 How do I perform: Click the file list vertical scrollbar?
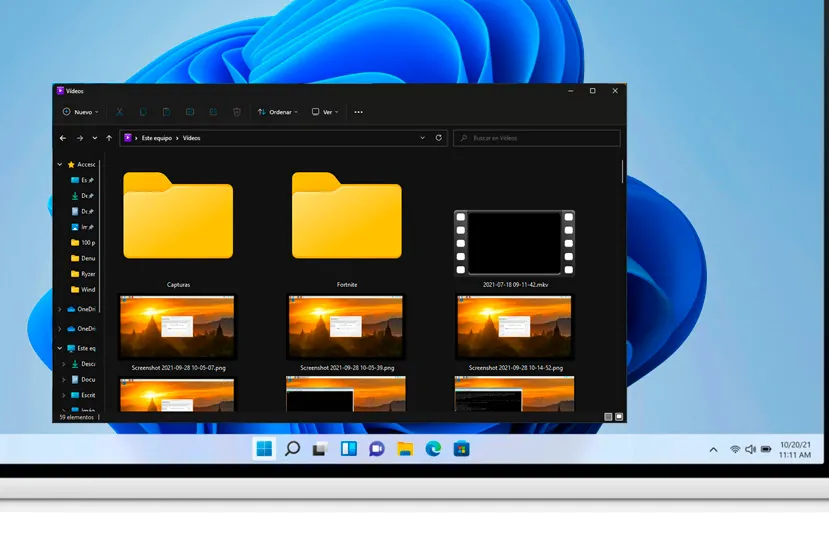point(622,172)
